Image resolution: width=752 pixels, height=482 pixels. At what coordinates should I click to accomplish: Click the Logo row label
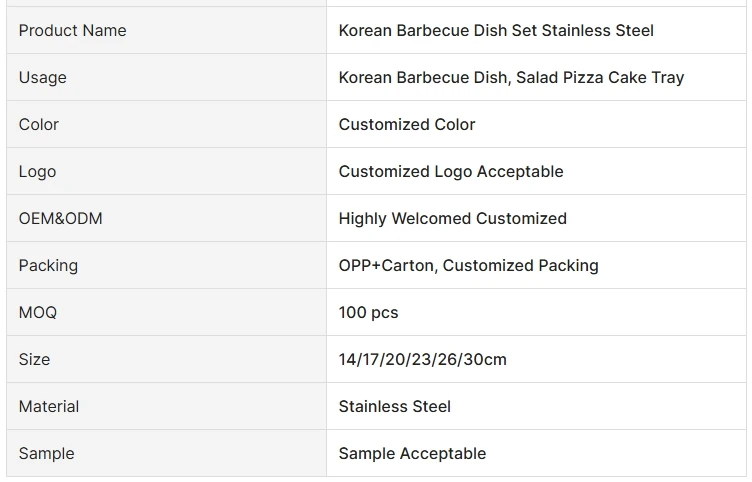point(38,172)
